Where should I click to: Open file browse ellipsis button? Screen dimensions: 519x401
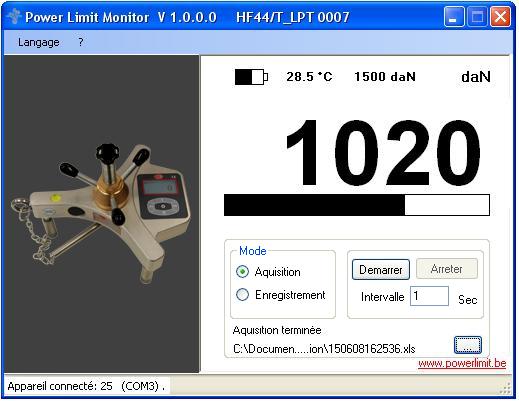[x=468, y=345]
